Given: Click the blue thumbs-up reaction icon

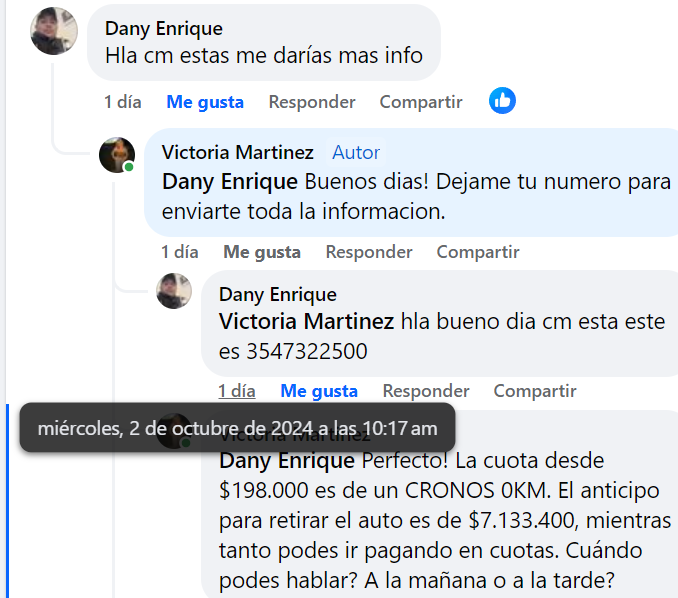Looking at the screenshot, I should (502, 101).
